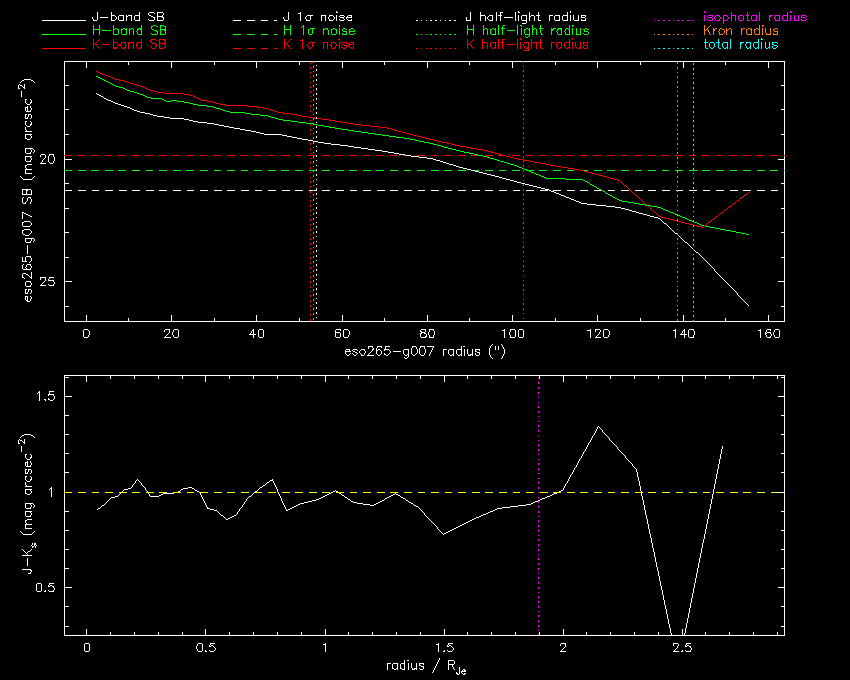
Task: Click the eso265-g007 SB y-axis label
Action: pos(28,190)
